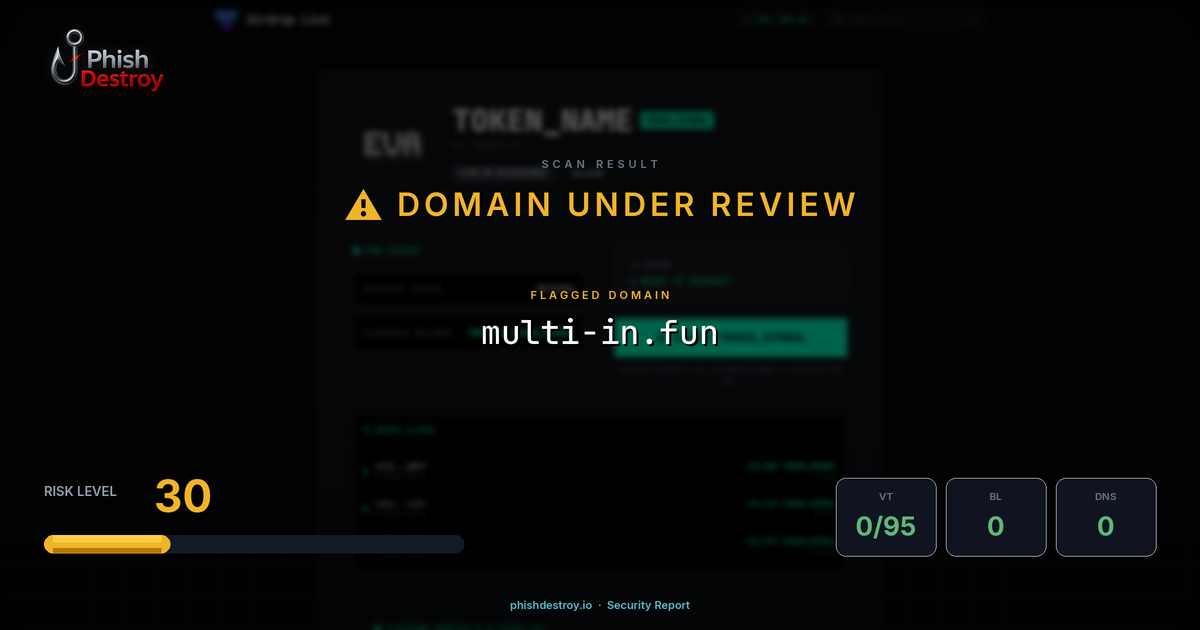The width and height of the screenshot is (1200, 630).
Task: Toggle the flagged state on multi-in.fun
Action: (x=600, y=334)
